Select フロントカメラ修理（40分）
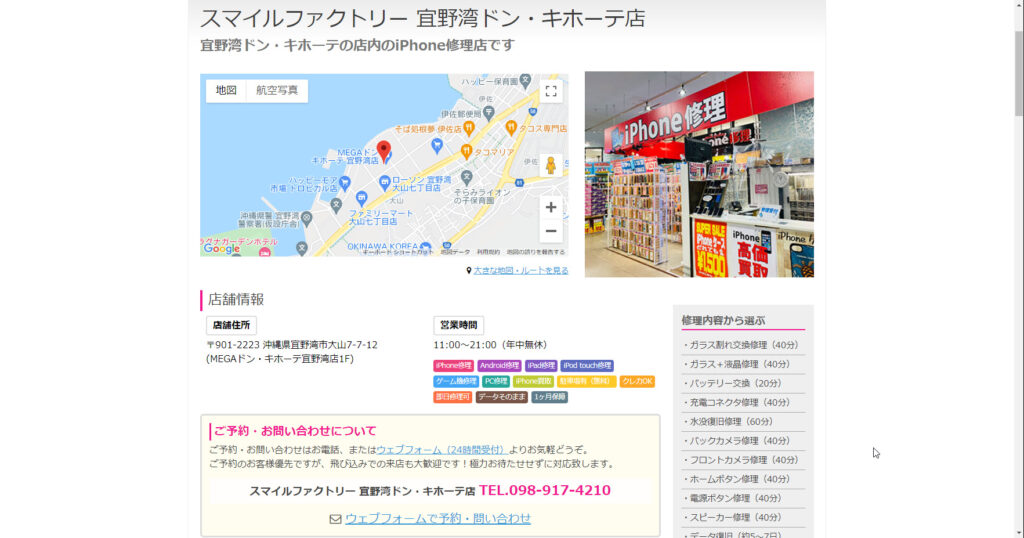This screenshot has width=1024, height=538. pyautogui.click(x=743, y=460)
